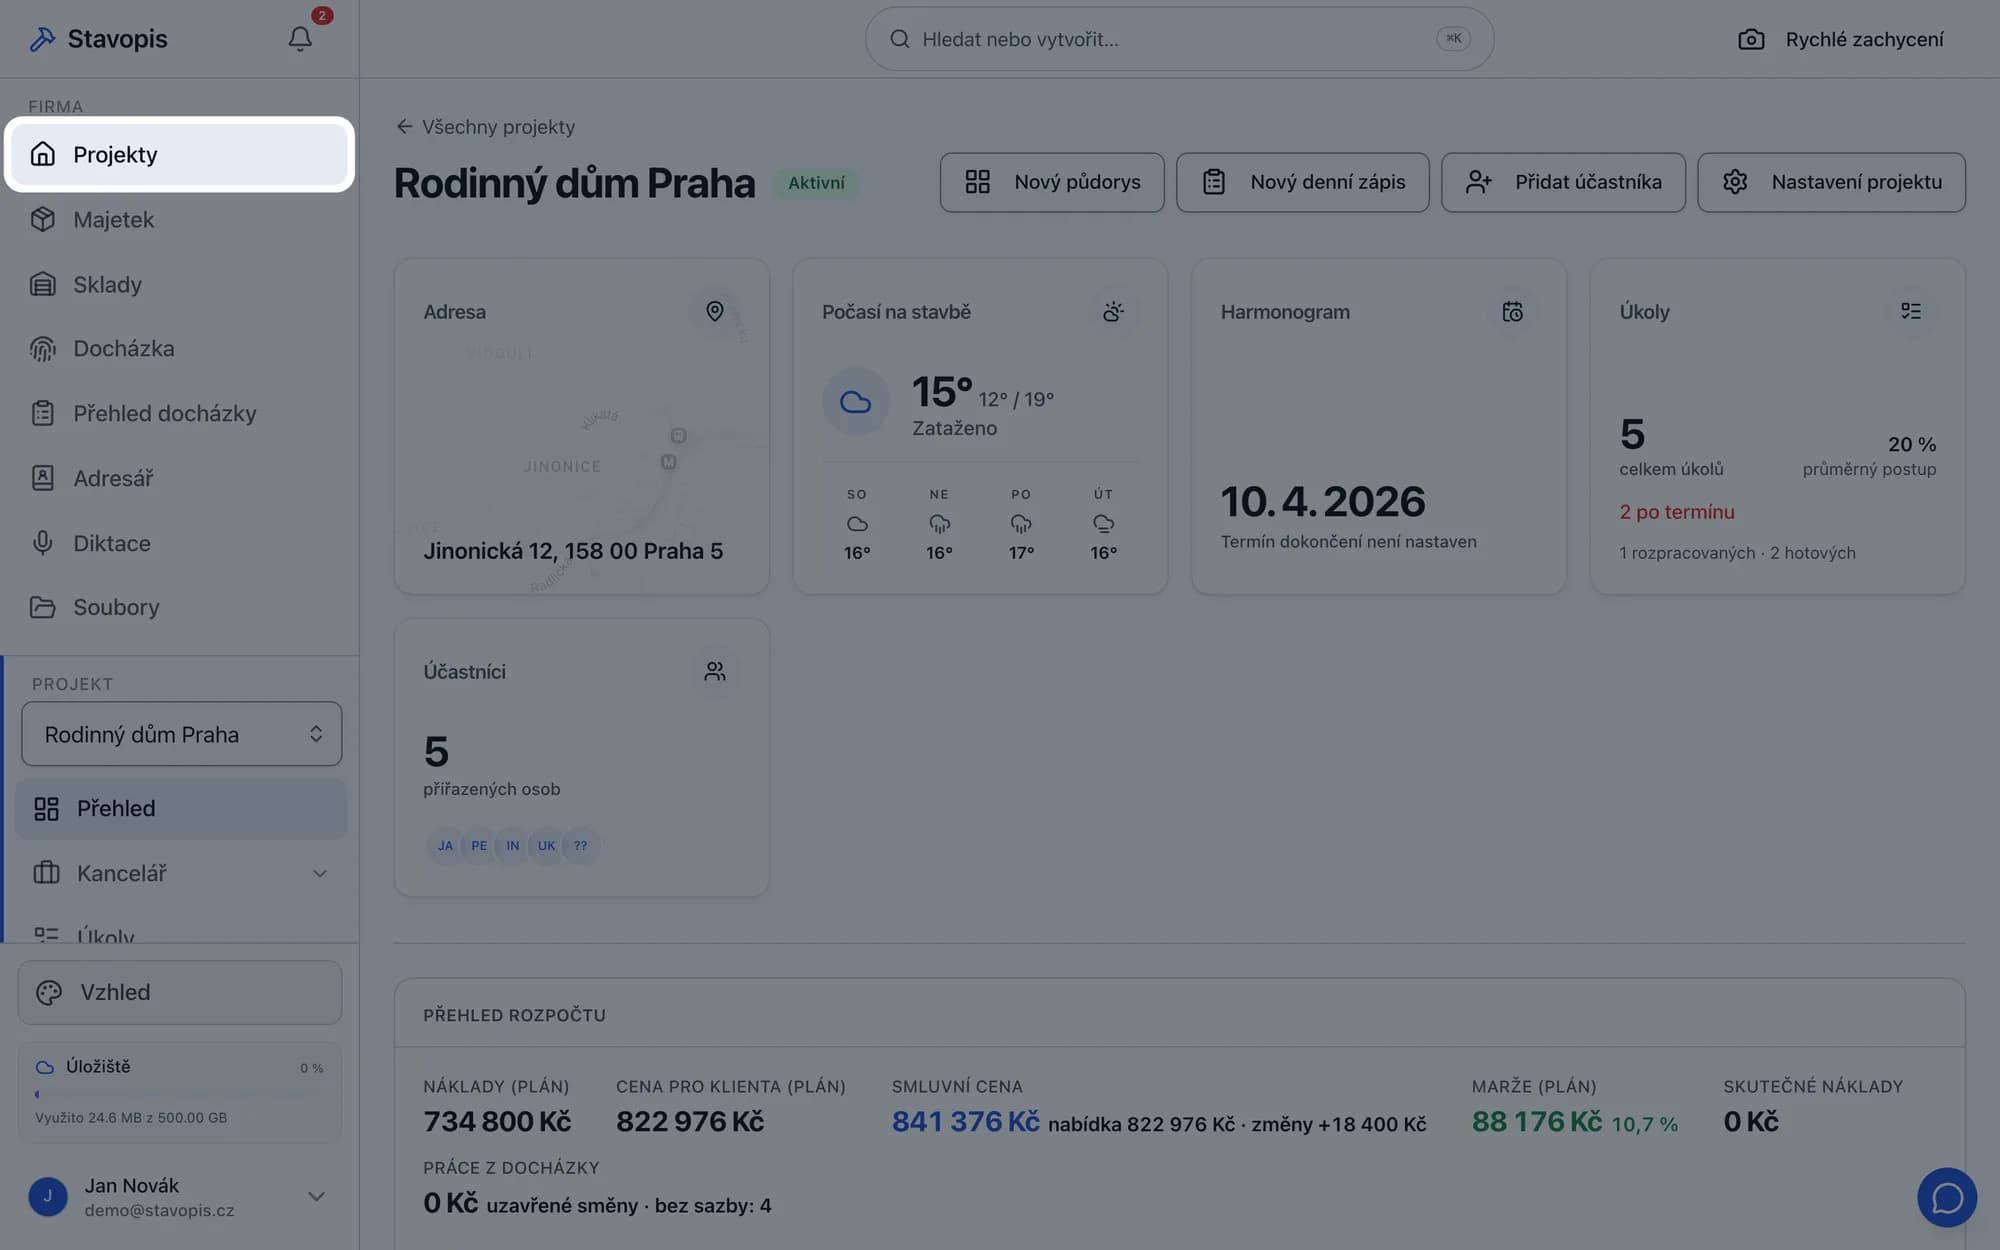The width and height of the screenshot is (2000, 1250).
Task: Click the back arrow to Všechny projekty
Action: coord(404,126)
